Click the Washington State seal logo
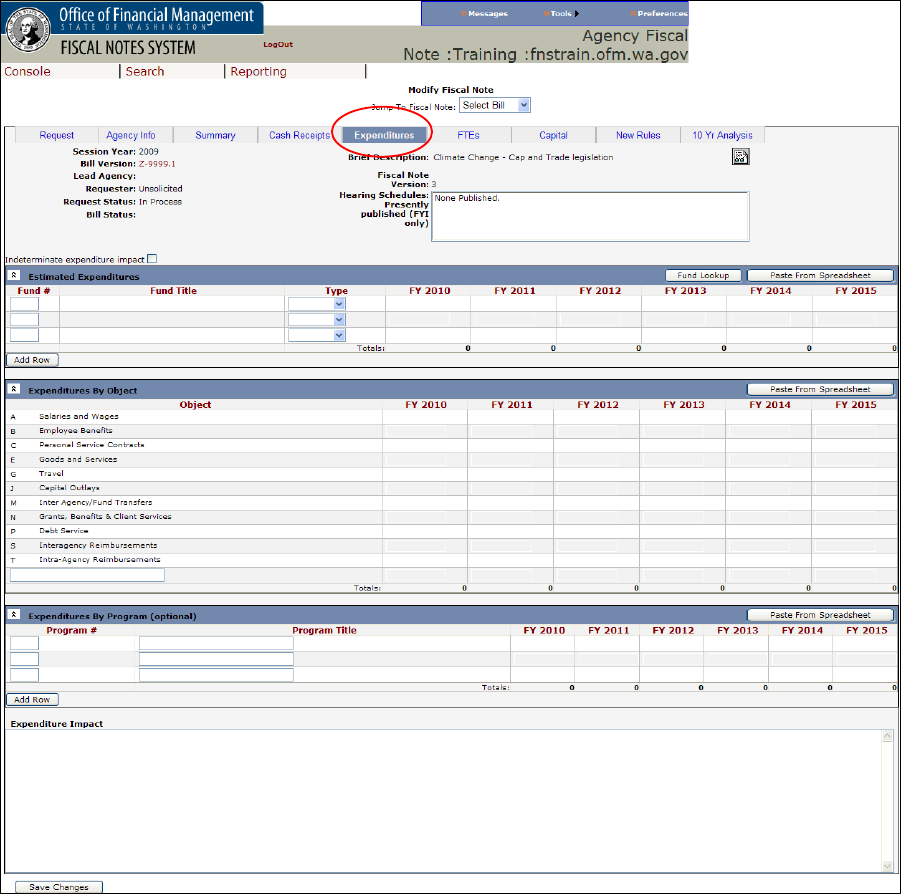Screen dimensions: 901x894 point(27,30)
